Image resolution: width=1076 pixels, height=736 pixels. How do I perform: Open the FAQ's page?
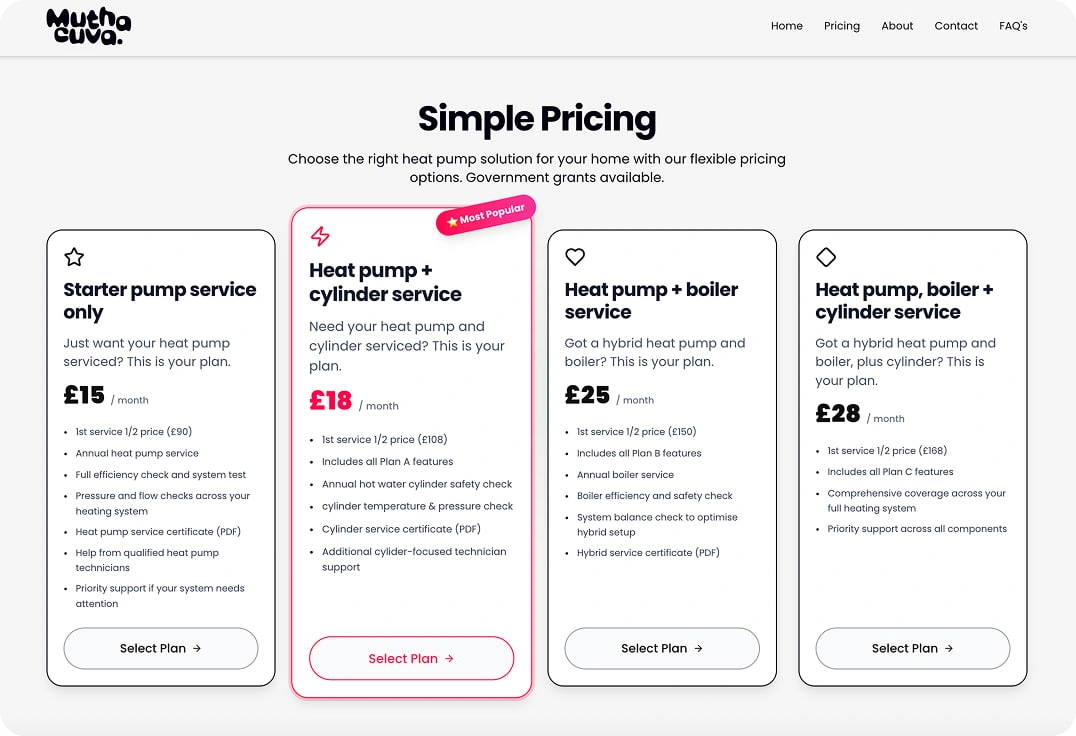coord(1013,26)
